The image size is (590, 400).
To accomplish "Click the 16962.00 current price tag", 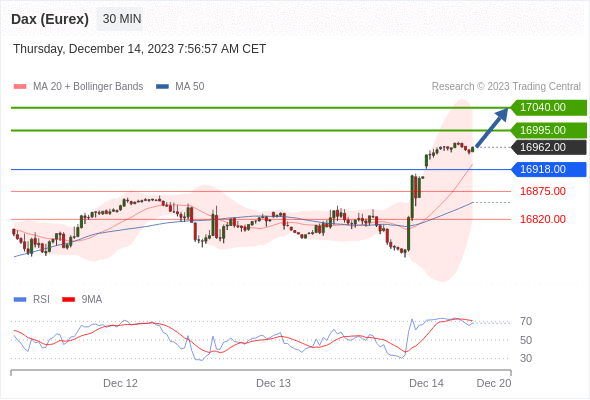I will pos(549,148).
